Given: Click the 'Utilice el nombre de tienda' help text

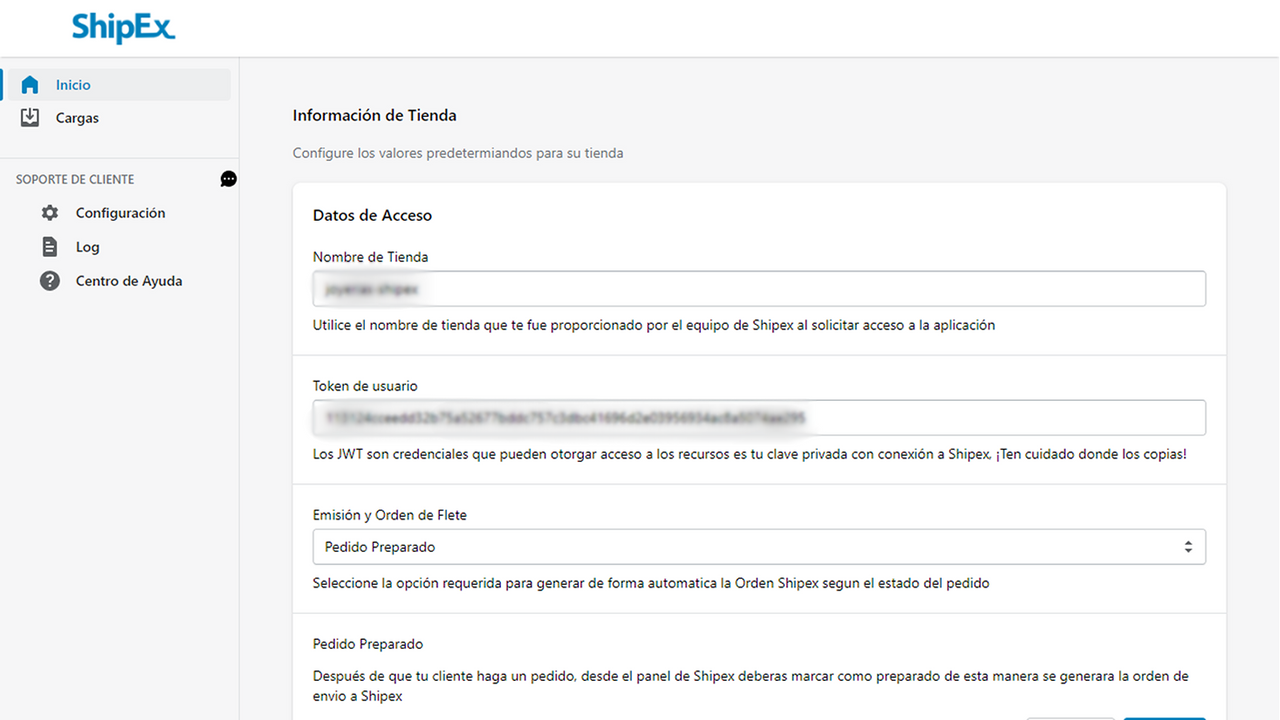Looking at the screenshot, I should click(654, 325).
